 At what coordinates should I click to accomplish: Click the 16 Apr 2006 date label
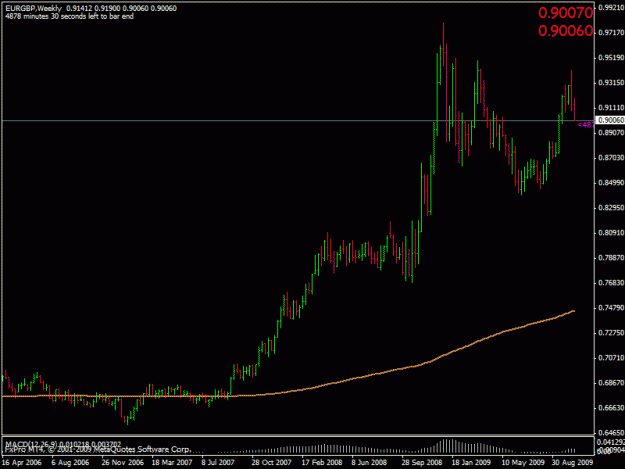pos(22,463)
